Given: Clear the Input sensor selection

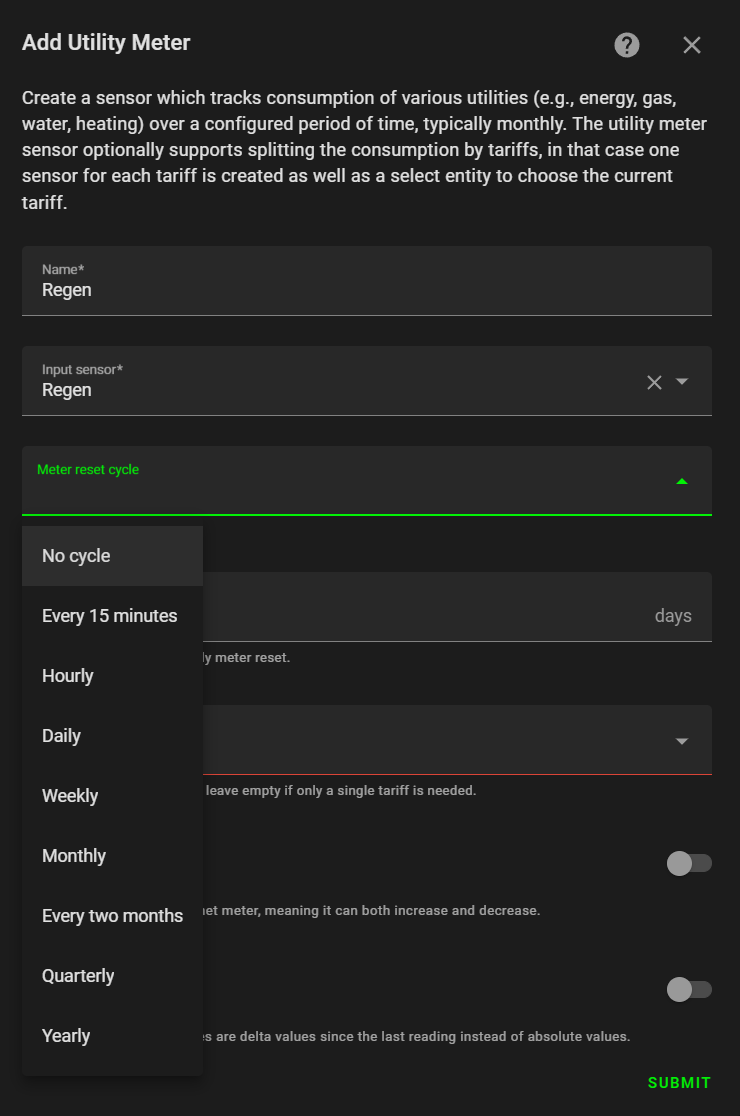Looking at the screenshot, I should pyautogui.click(x=655, y=382).
